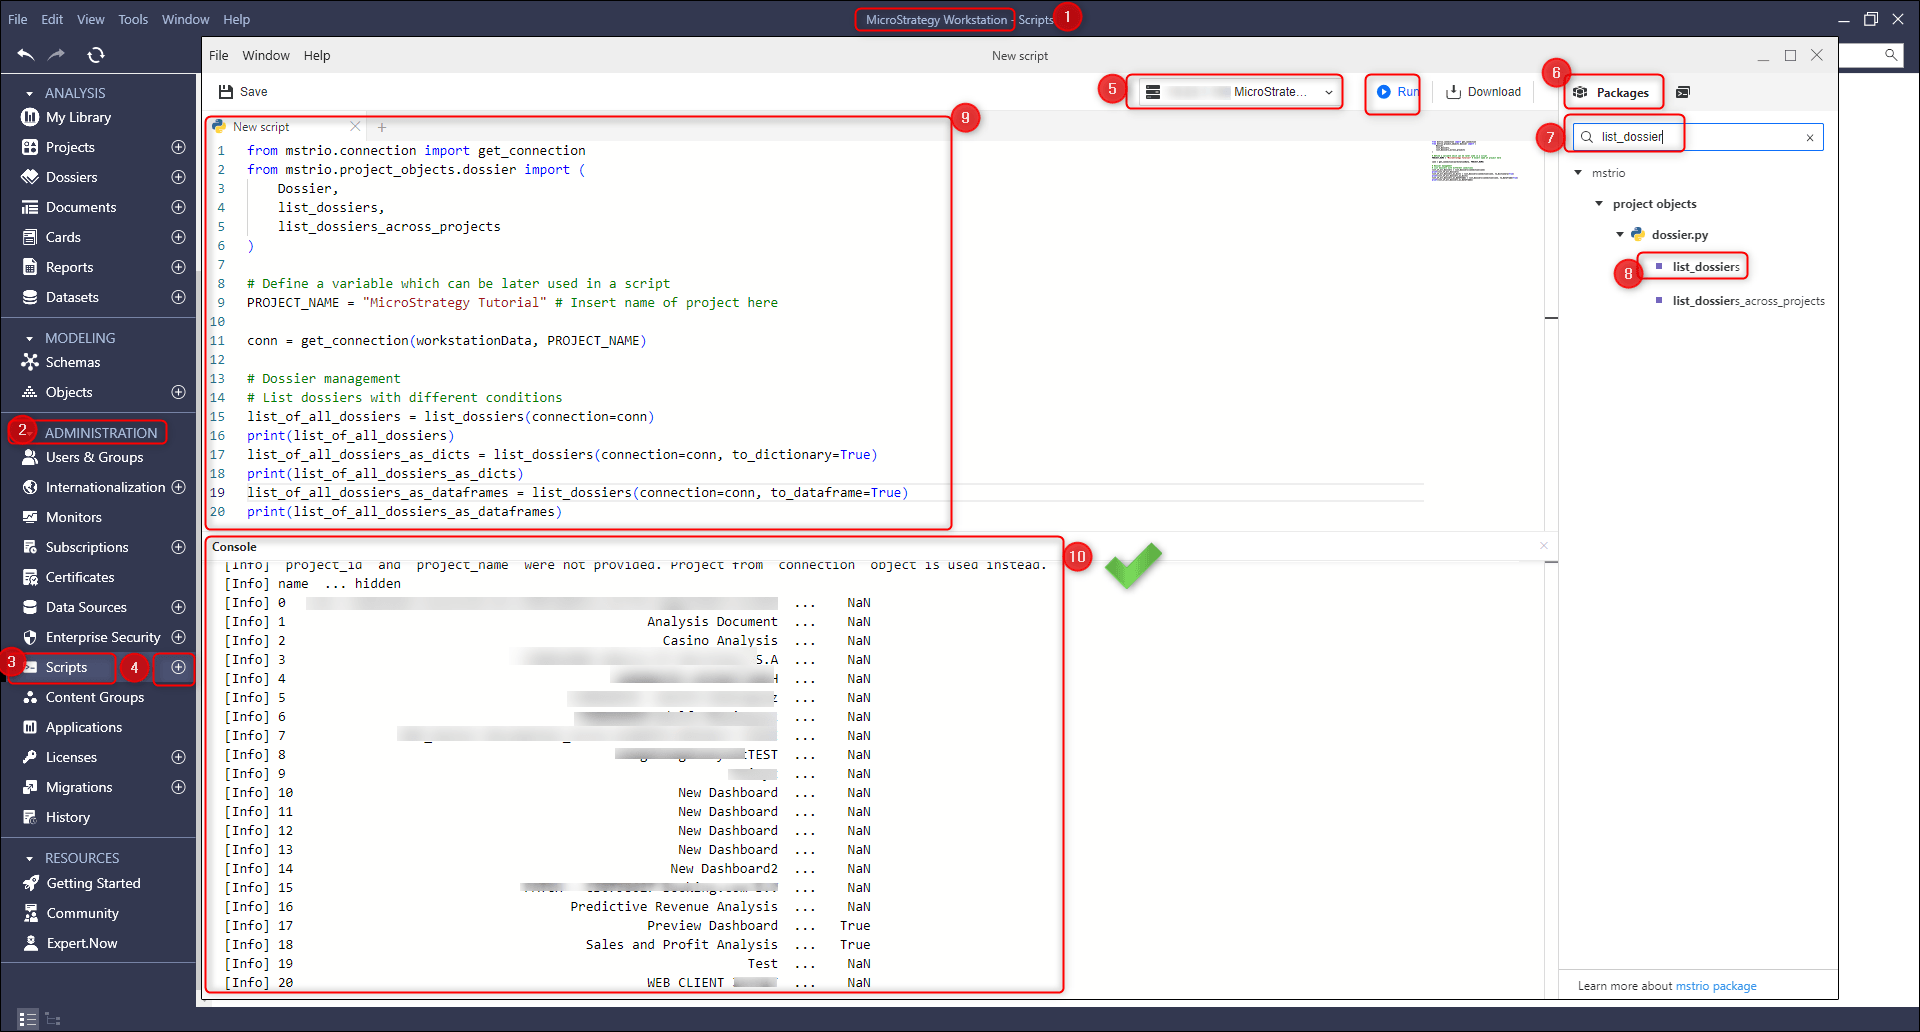Click the plus icon next to Dossiers
Screen dimensions: 1920x1032
(178, 177)
